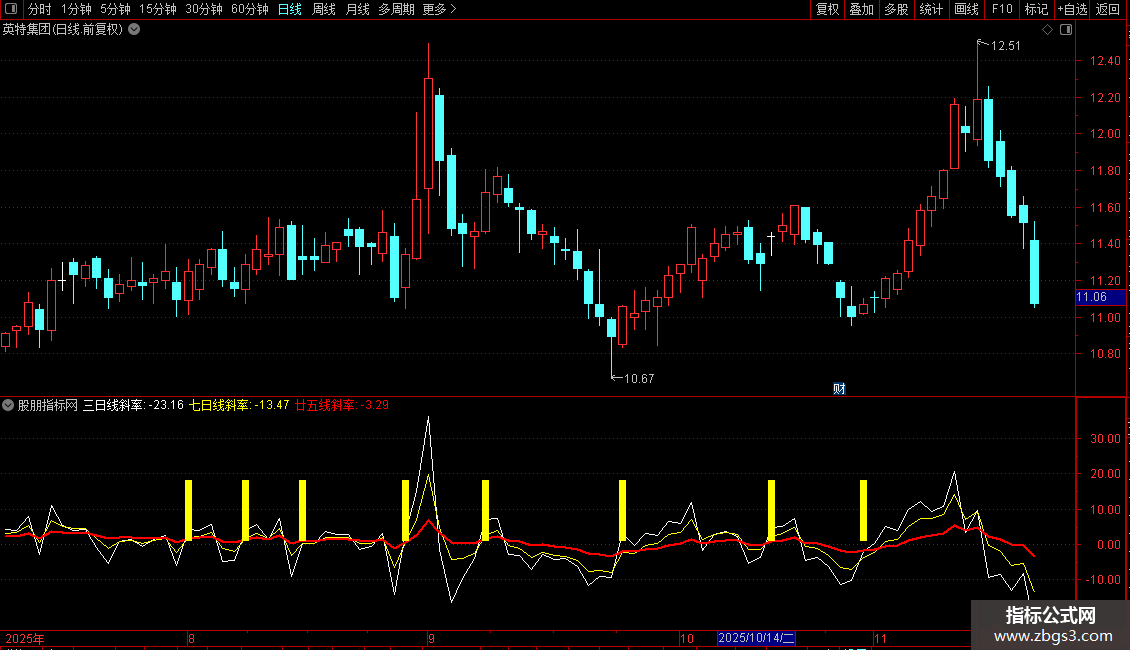The image size is (1130, 650).
Task: Open 多周期 multi-period view
Action: click(x=396, y=9)
